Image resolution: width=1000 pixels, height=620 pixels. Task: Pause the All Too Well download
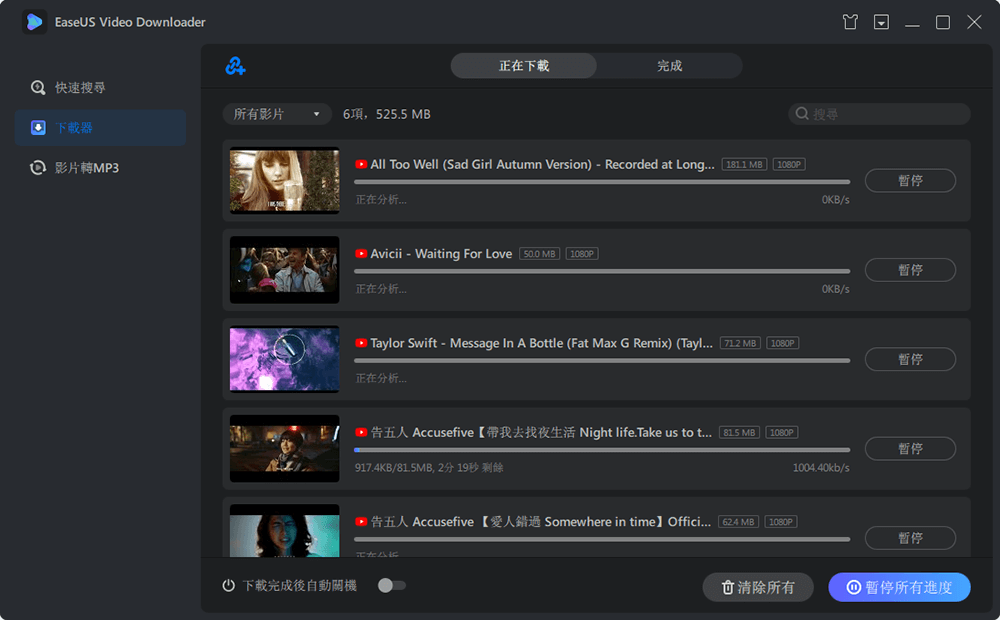[910, 181]
